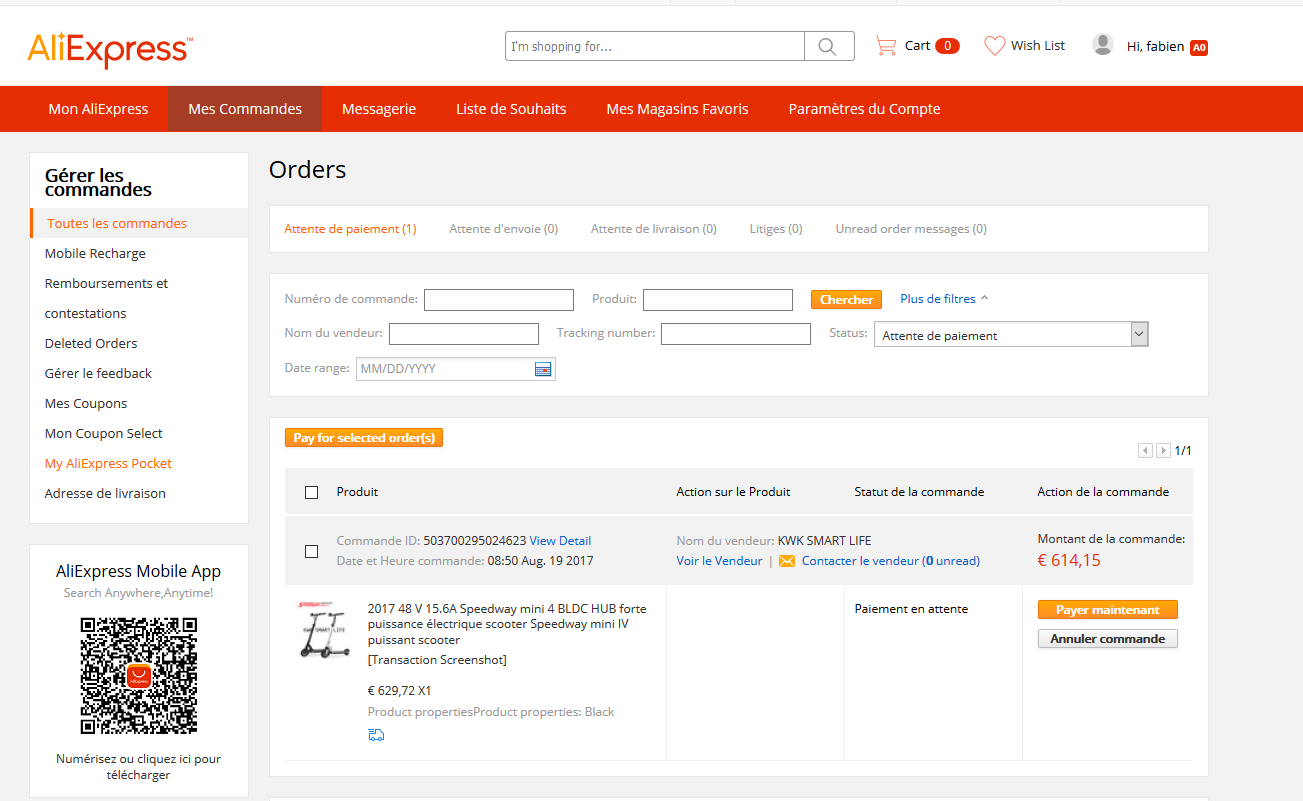Image resolution: width=1303 pixels, height=801 pixels.
Task: Go to next page arrow
Action: tap(1163, 451)
